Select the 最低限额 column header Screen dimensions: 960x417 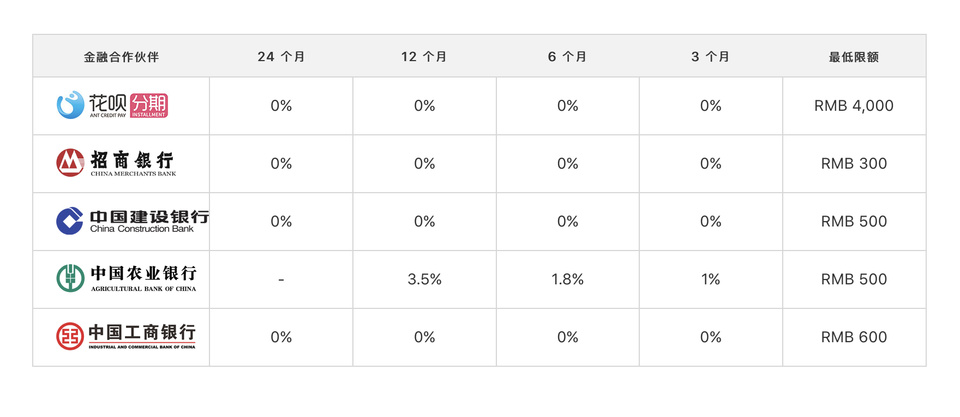point(853,57)
